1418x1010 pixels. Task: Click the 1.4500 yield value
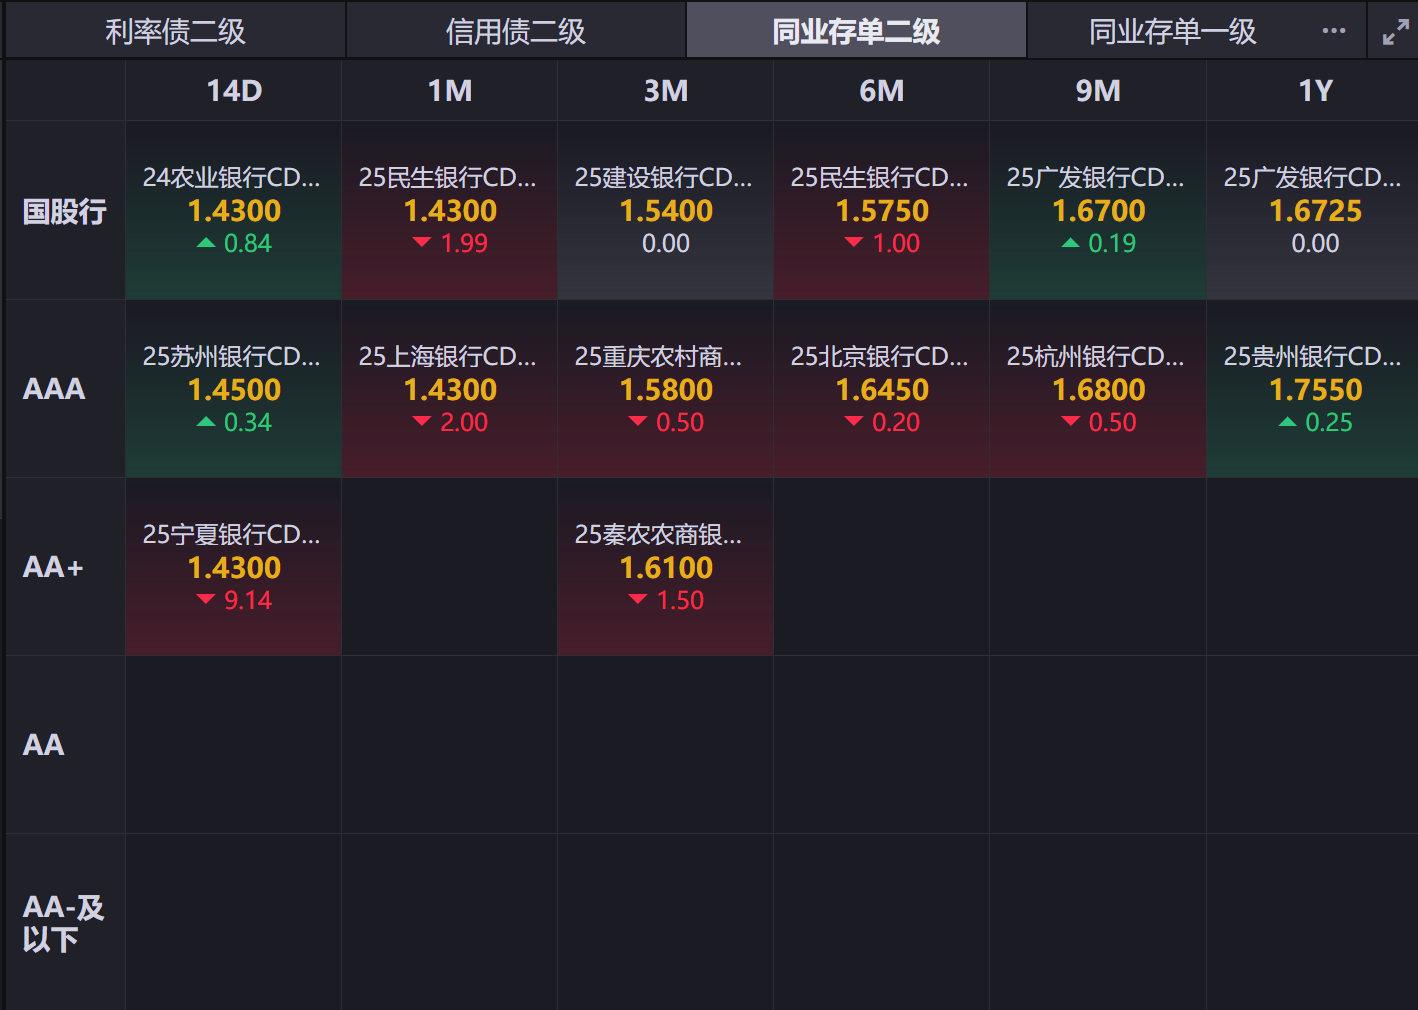point(234,390)
